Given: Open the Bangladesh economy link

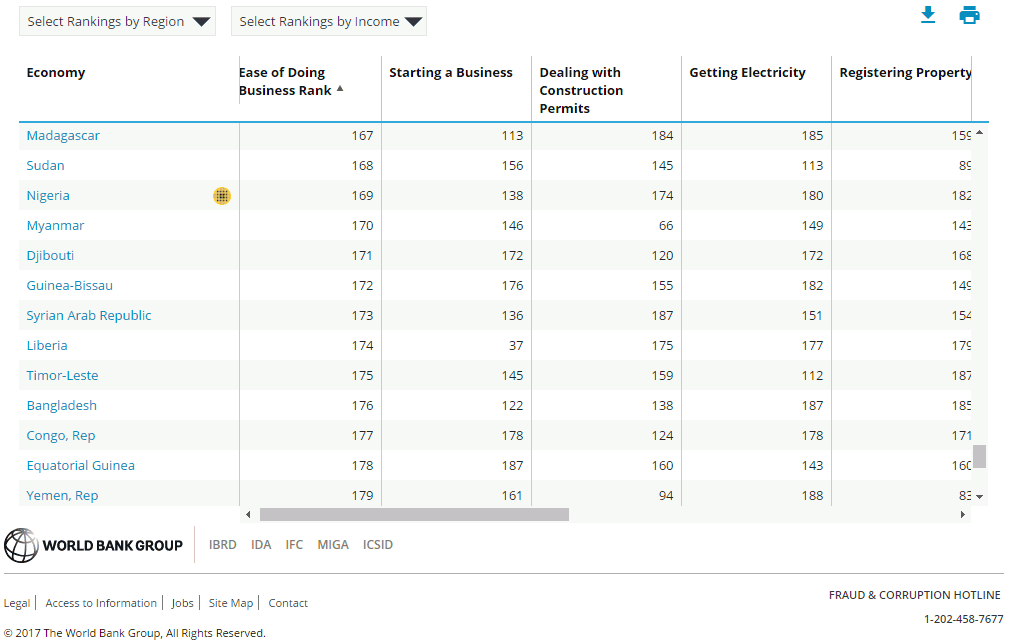Looking at the screenshot, I should [x=62, y=406].
